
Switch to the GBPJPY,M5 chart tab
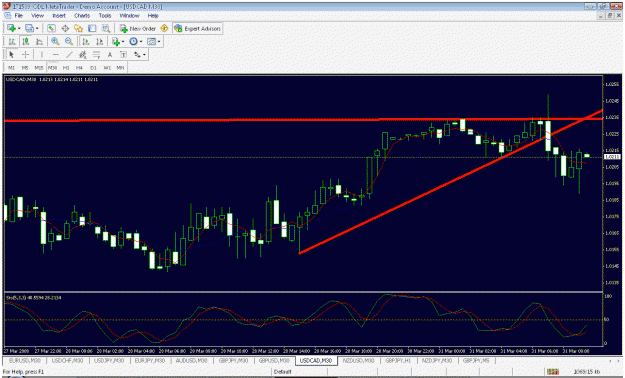476,360
